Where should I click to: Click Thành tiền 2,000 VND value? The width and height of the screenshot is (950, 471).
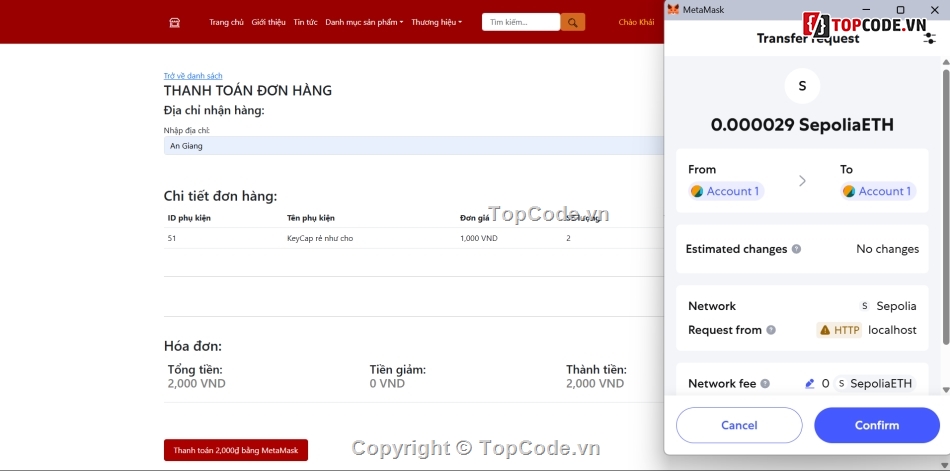[x=595, y=384]
